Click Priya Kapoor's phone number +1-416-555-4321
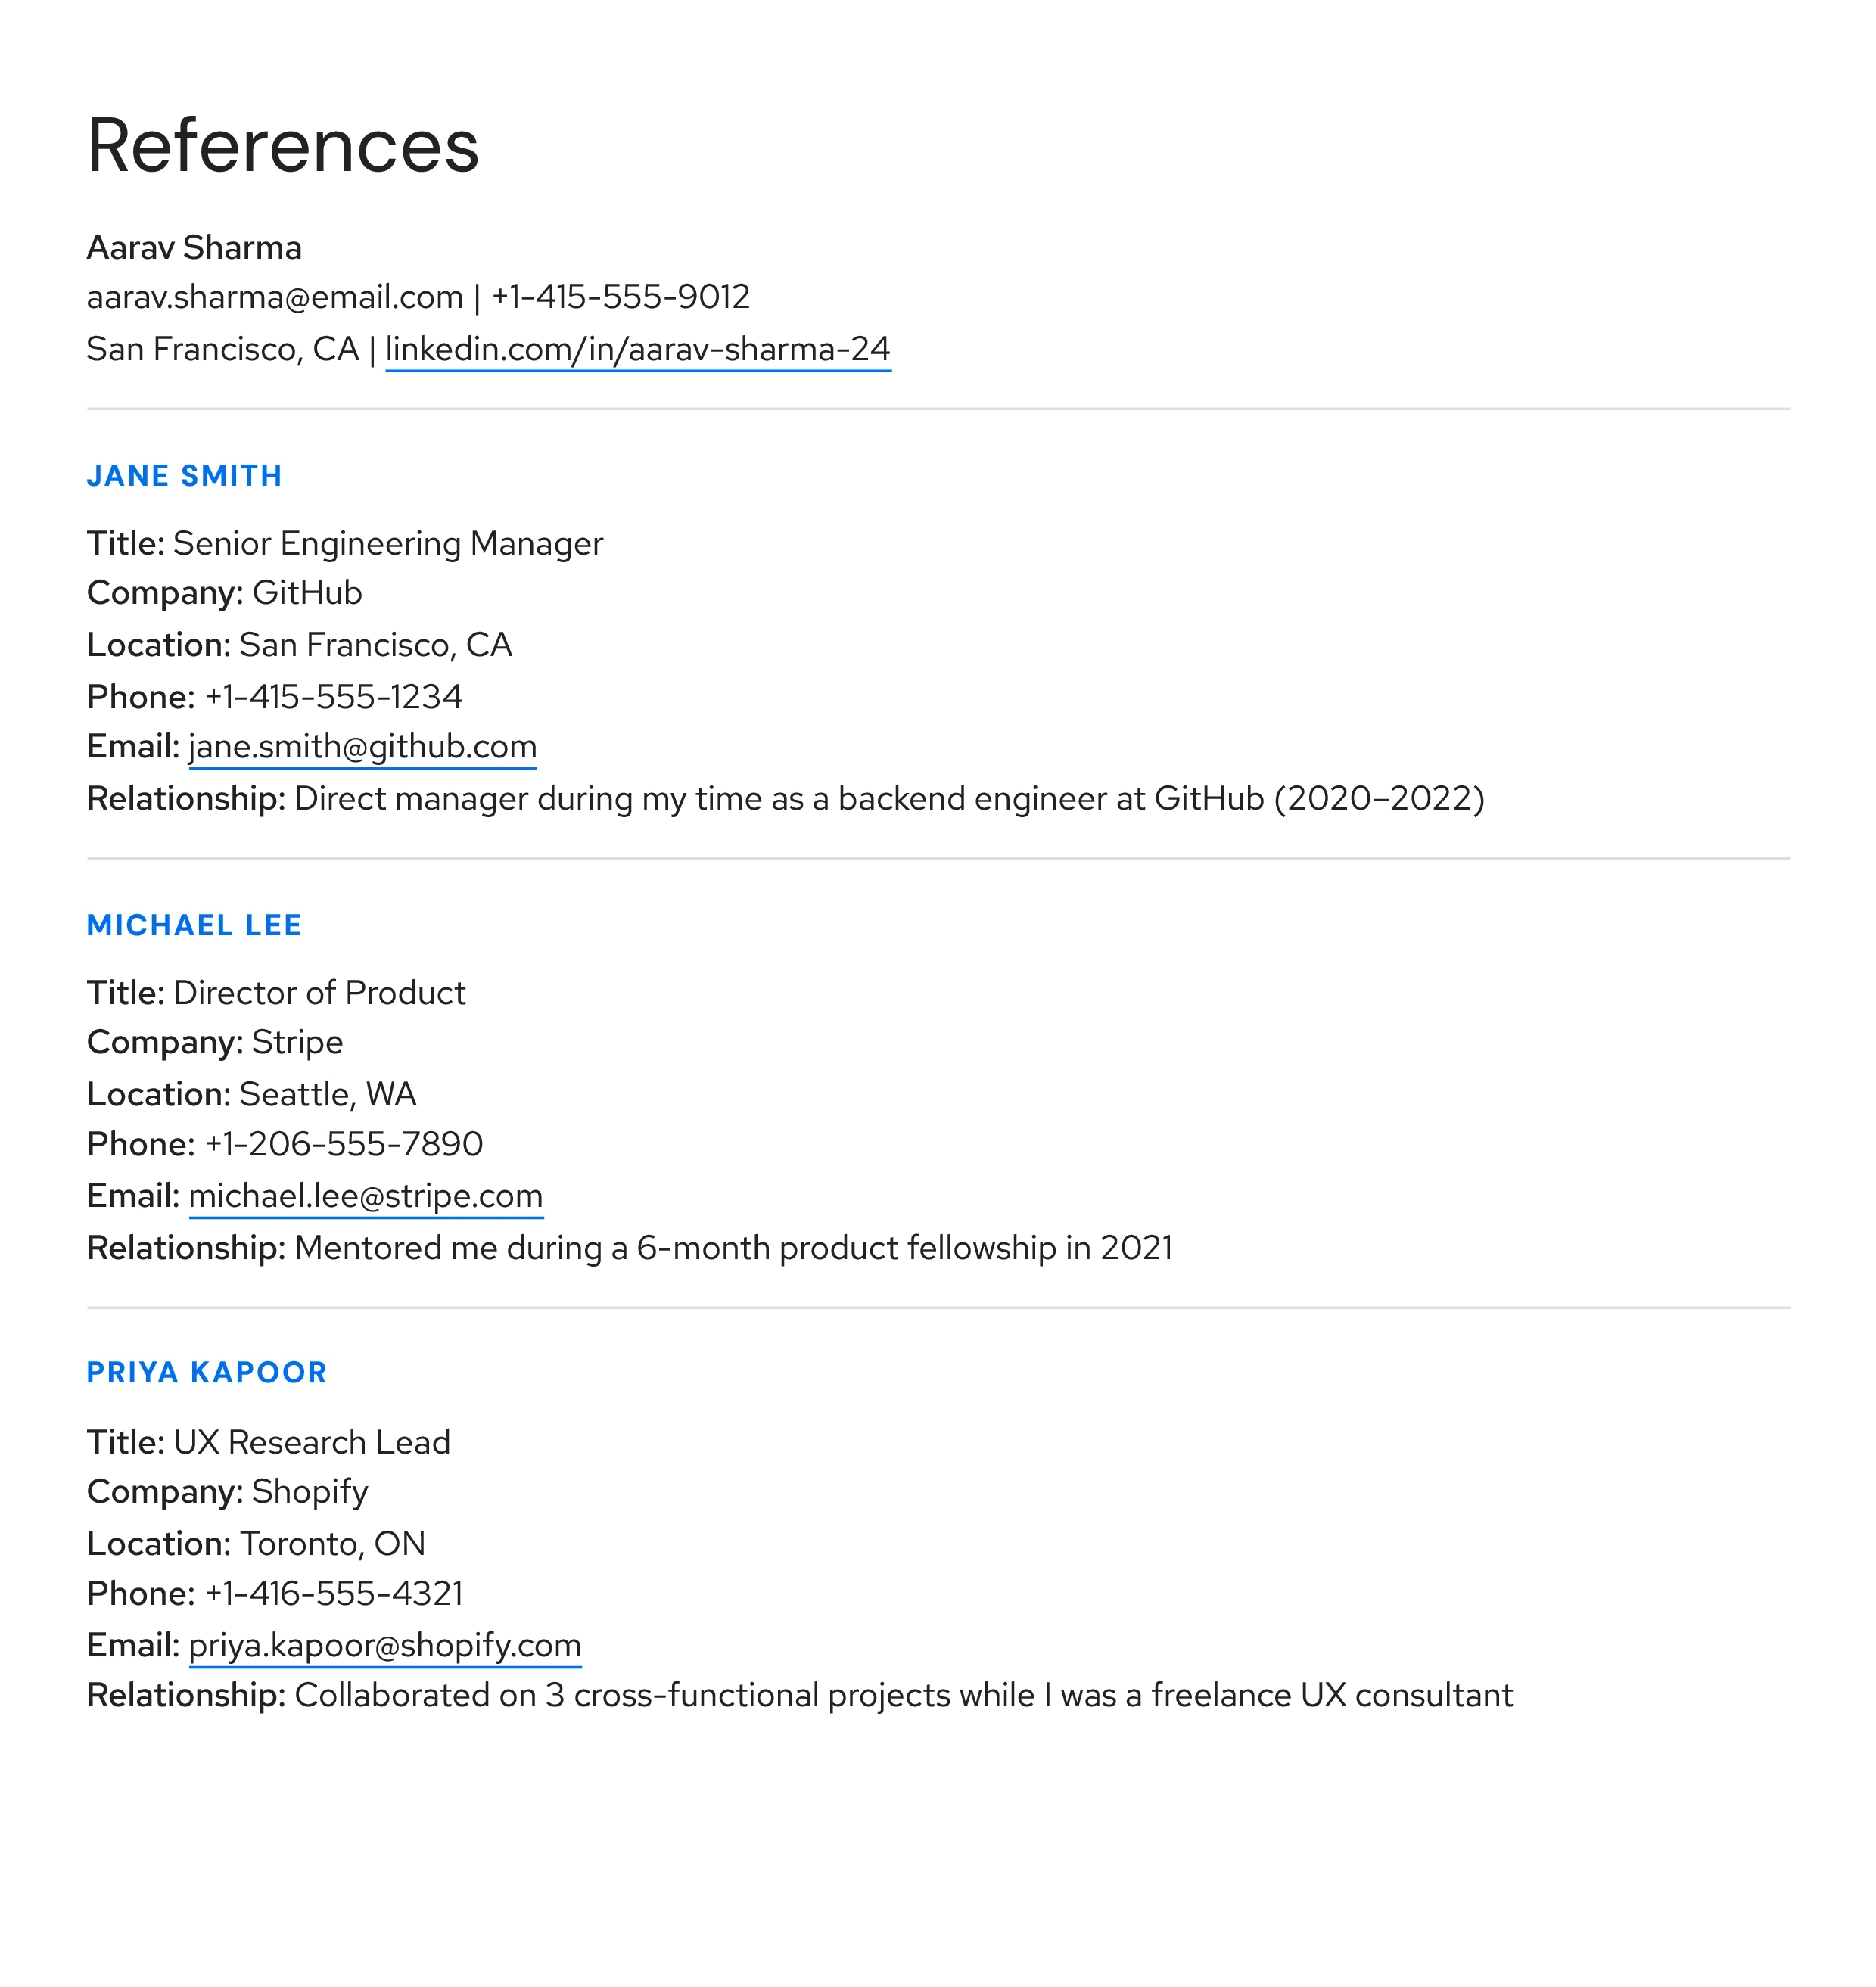This screenshot has height=1987, width=1876. click(x=333, y=1593)
